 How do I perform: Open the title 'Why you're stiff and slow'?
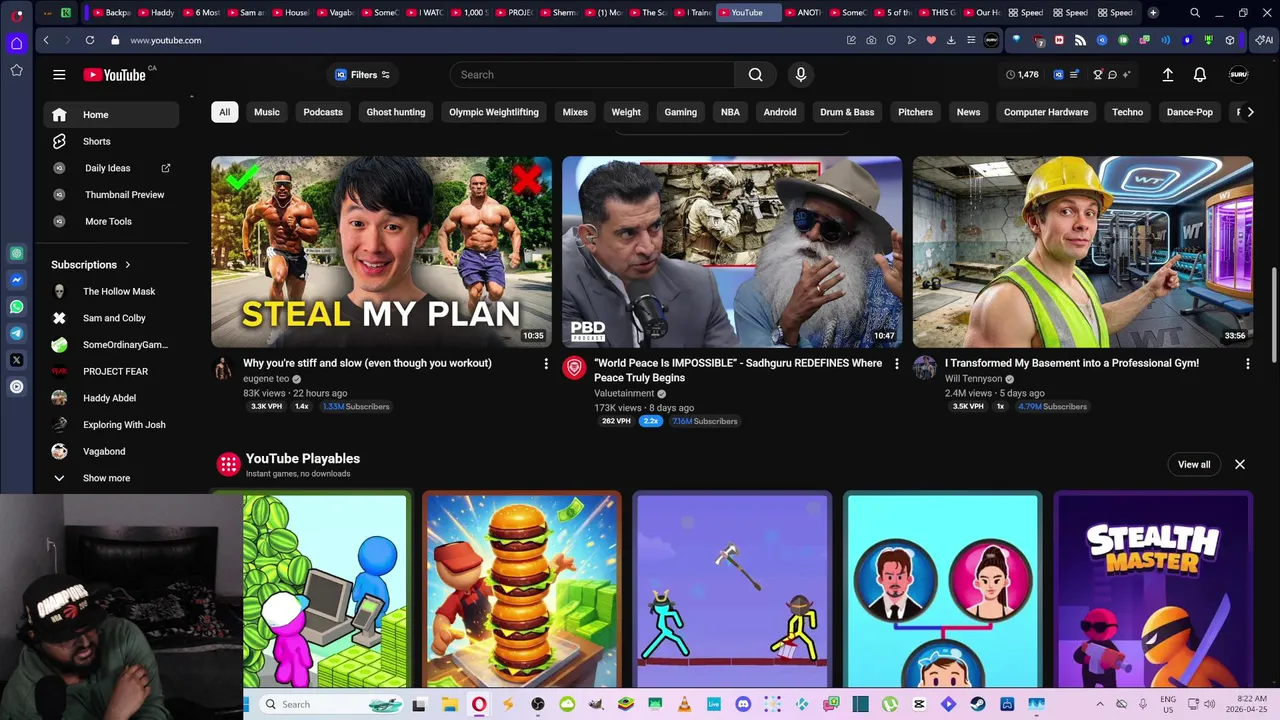click(x=367, y=363)
